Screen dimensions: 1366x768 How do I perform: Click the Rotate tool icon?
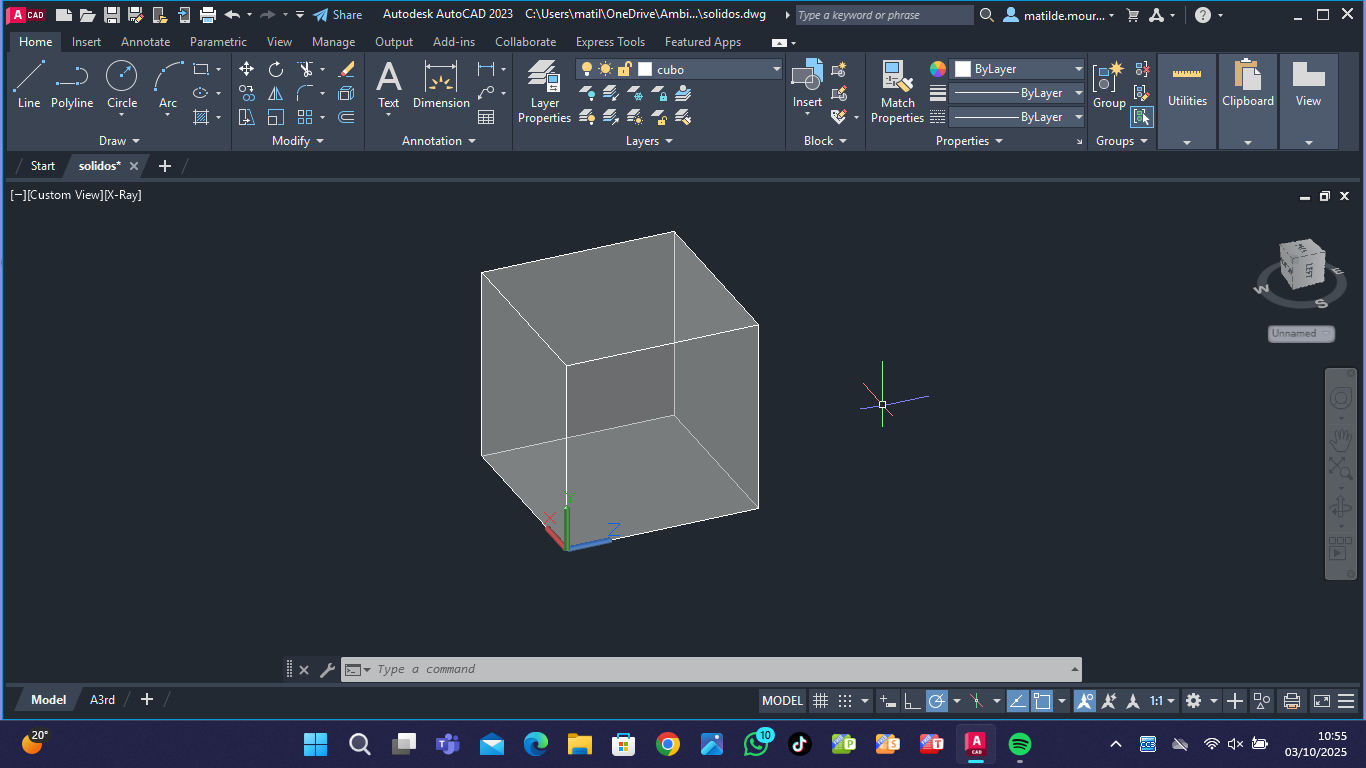click(276, 69)
